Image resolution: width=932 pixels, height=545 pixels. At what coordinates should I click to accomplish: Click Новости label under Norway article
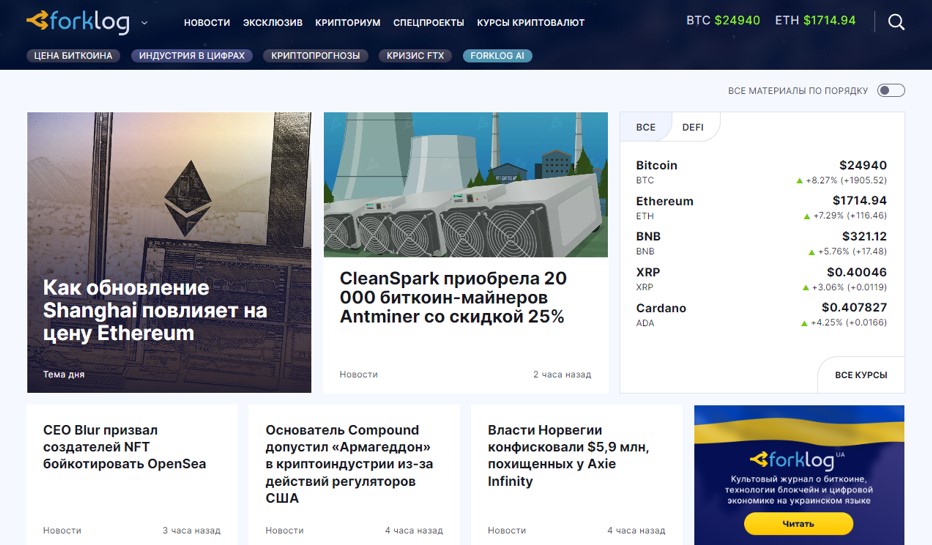(x=506, y=530)
